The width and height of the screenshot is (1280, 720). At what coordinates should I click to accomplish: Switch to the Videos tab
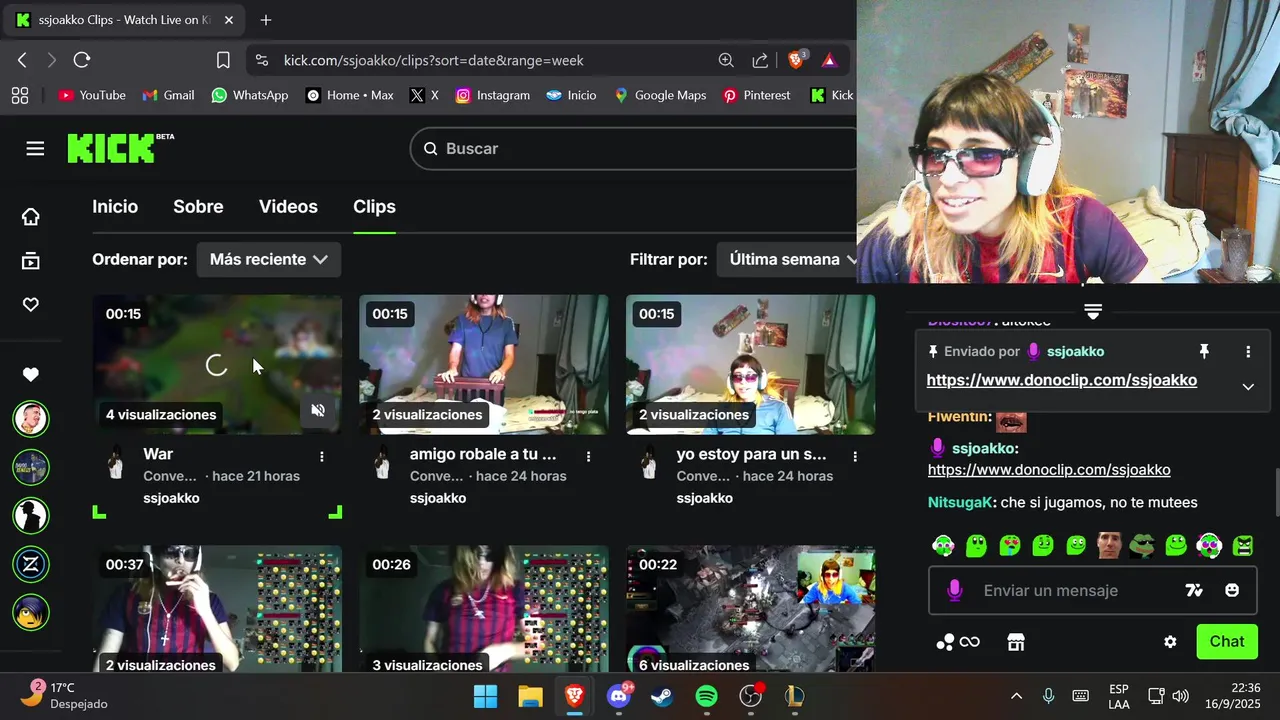click(x=288, y=206)
